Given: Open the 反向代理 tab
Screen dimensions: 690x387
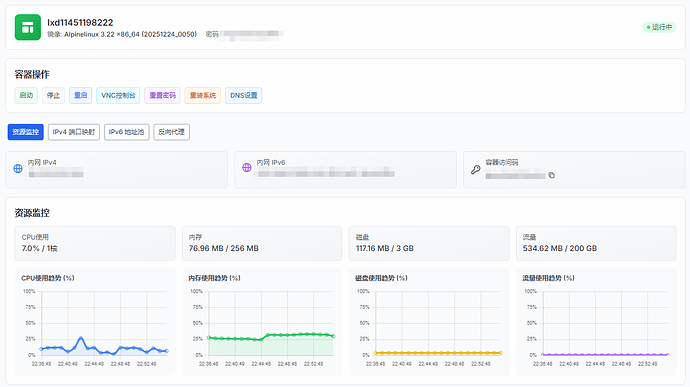Looking at the screenshot, I should click(172, 132).
